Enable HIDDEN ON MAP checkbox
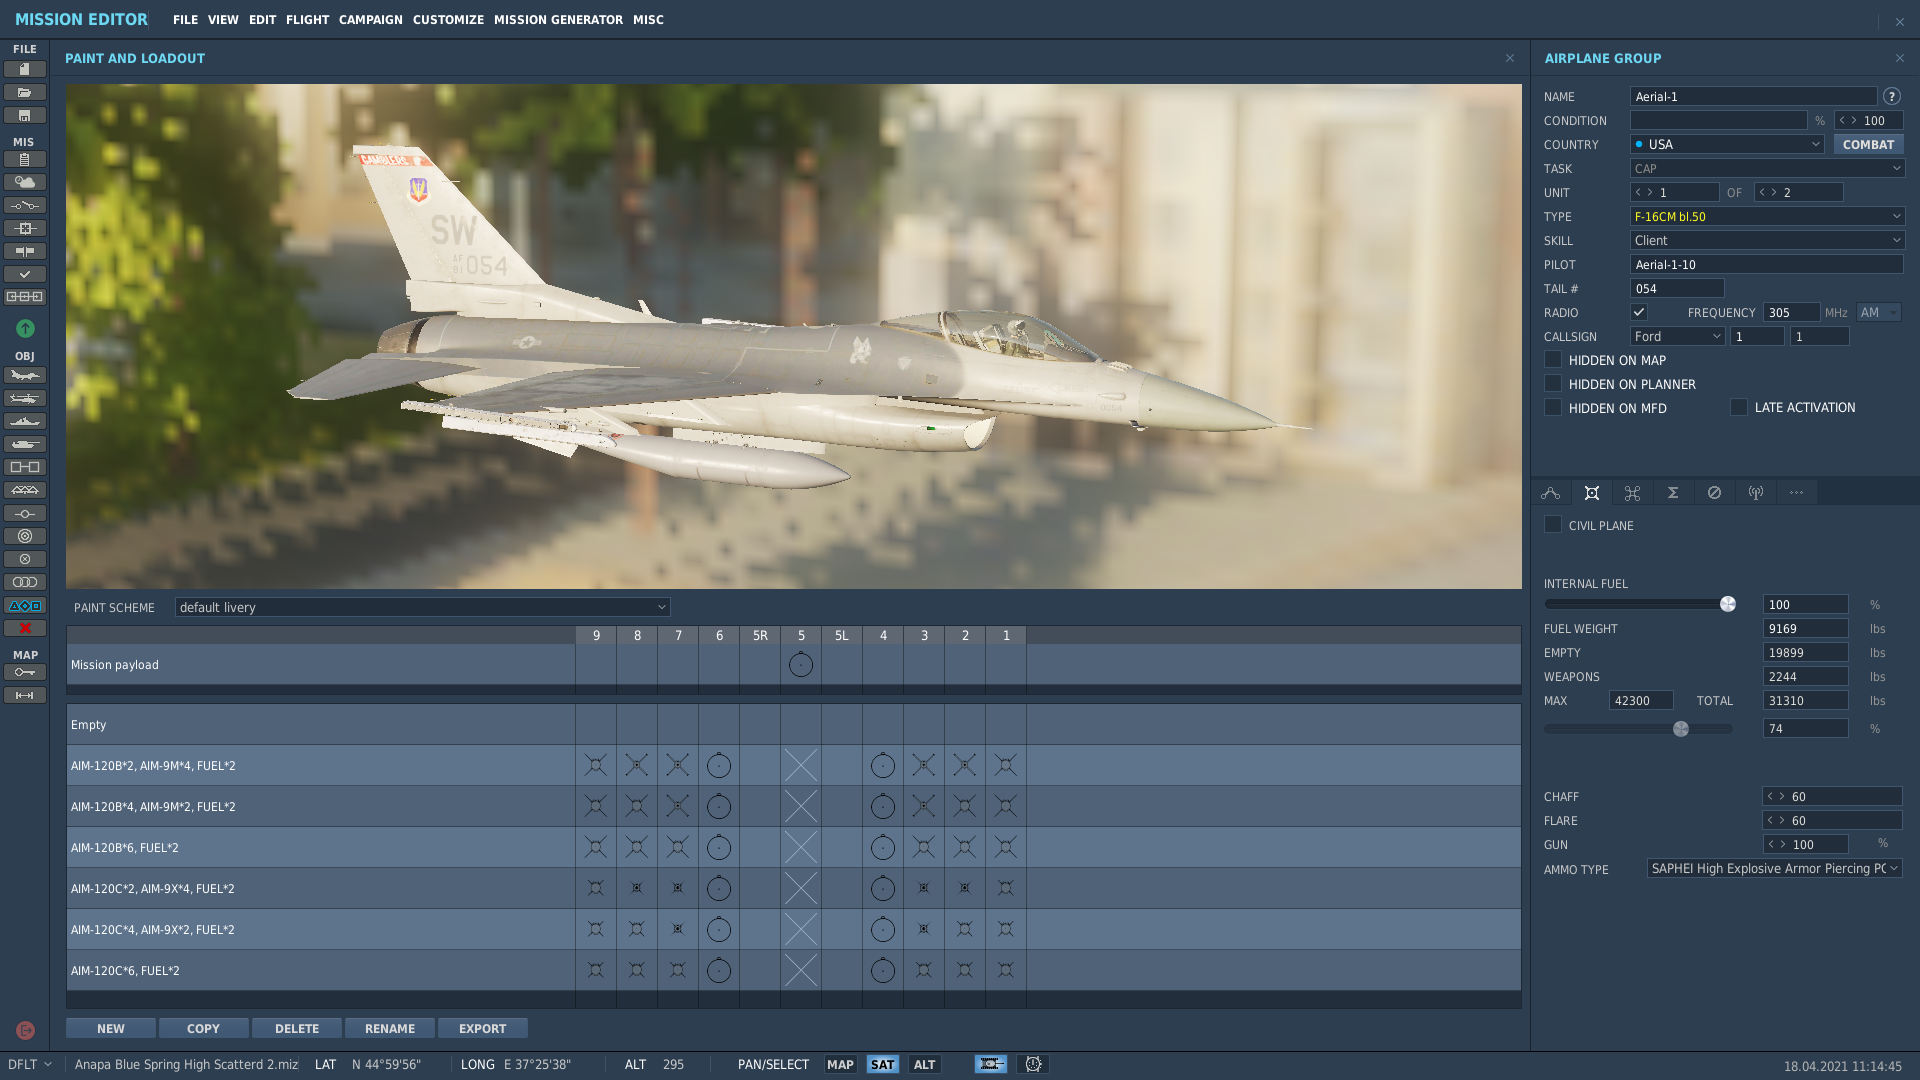The width and height of the screenshot is (1920, 1080). (1553, 359)
